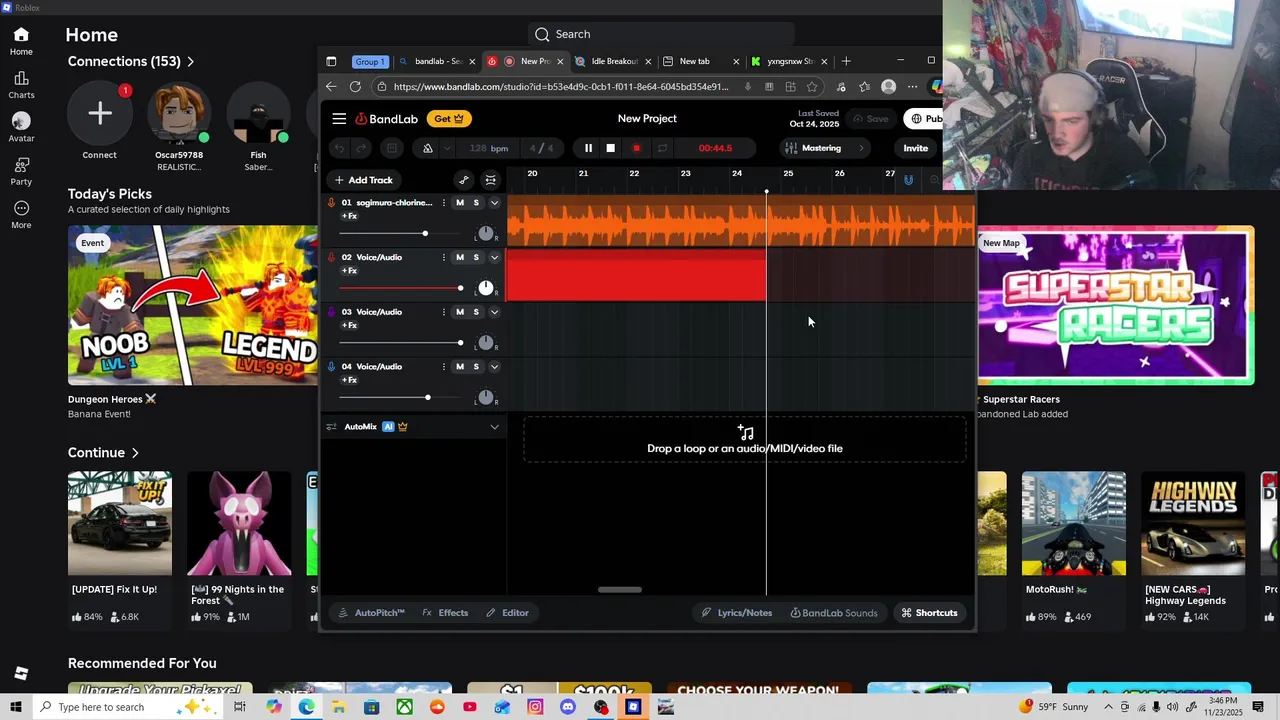The height and width of the screenshot is (720, 1280).
Task: Open a new browser tab with plus
Action: [846, 61]
